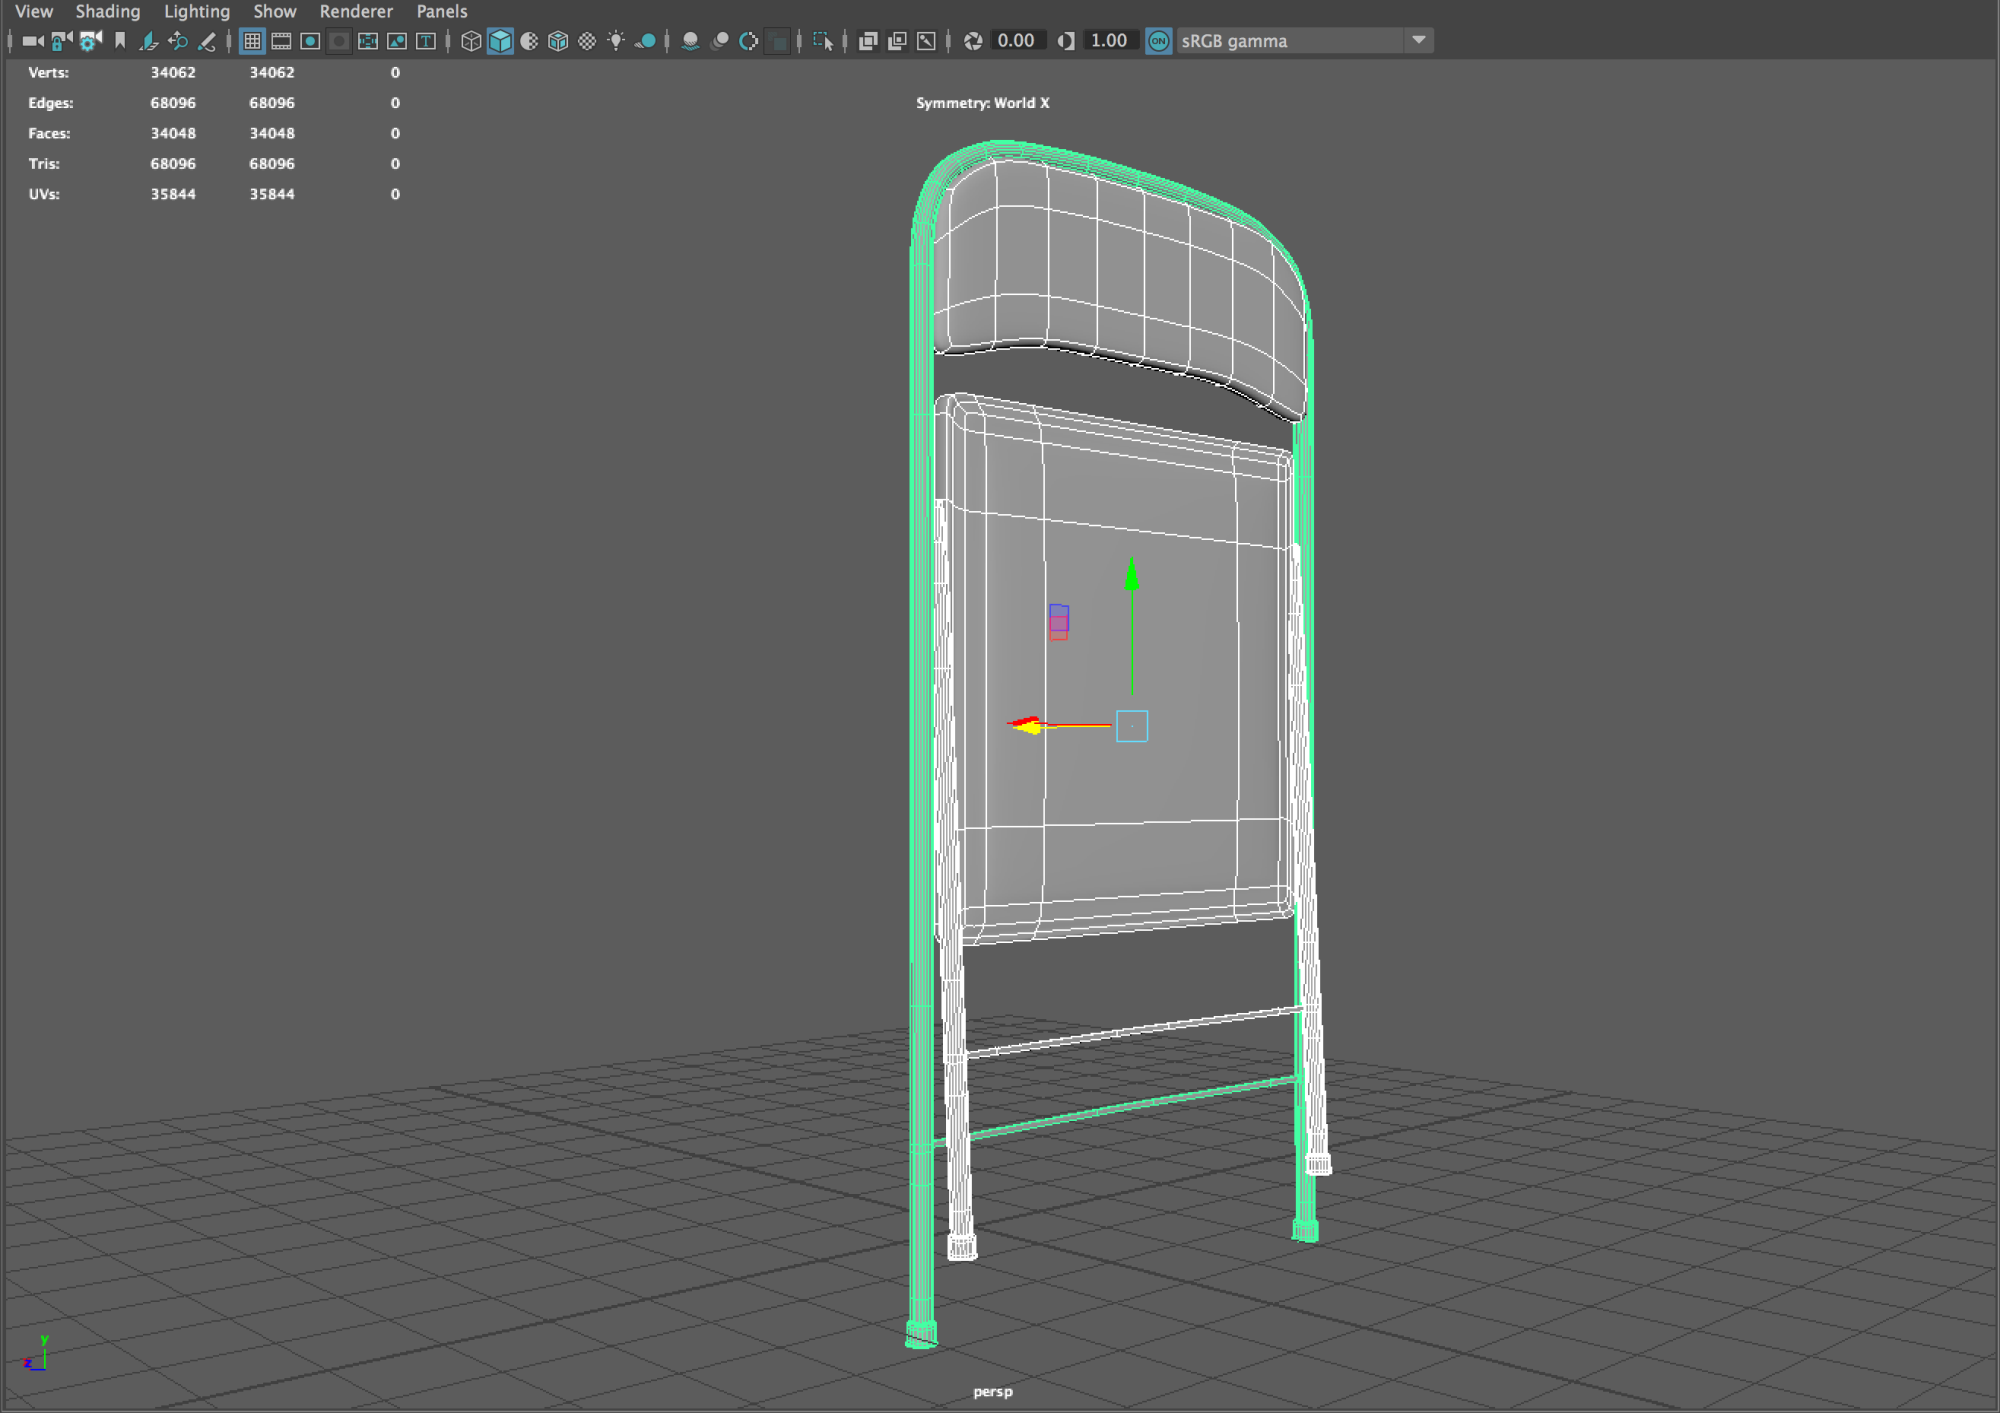The image size is (2000, 1413).
Task: Click the 'Verts:' heads-up label
Action: pos(48,72)
